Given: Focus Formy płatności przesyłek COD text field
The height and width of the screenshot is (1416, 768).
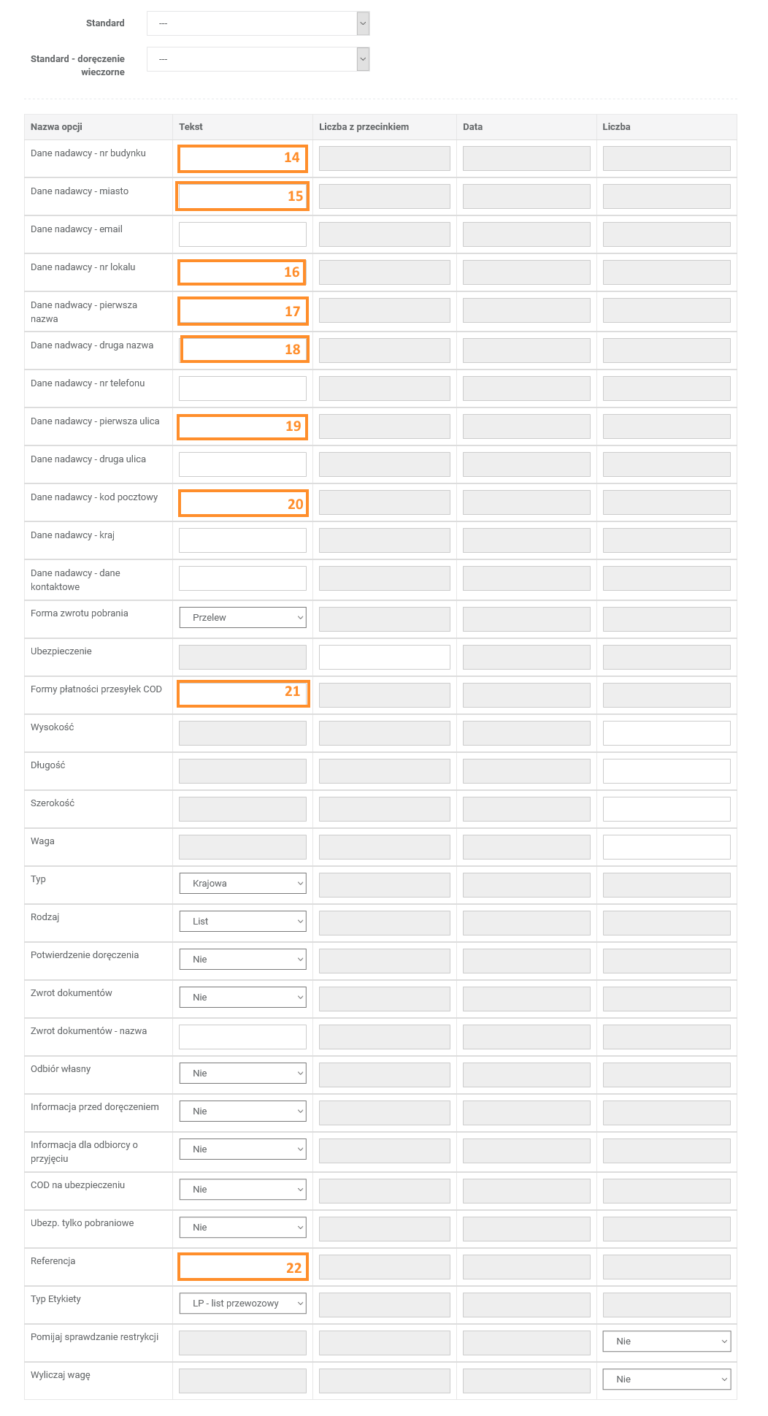Looking at the screenshot, I should coord(243,693).
